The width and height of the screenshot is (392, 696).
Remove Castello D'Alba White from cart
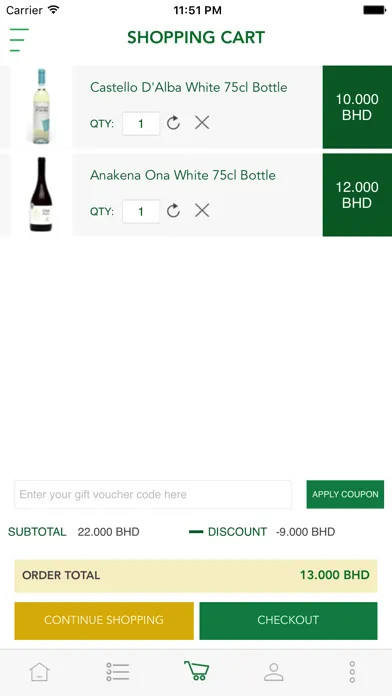pyautogui.click(x=202, y=123)
